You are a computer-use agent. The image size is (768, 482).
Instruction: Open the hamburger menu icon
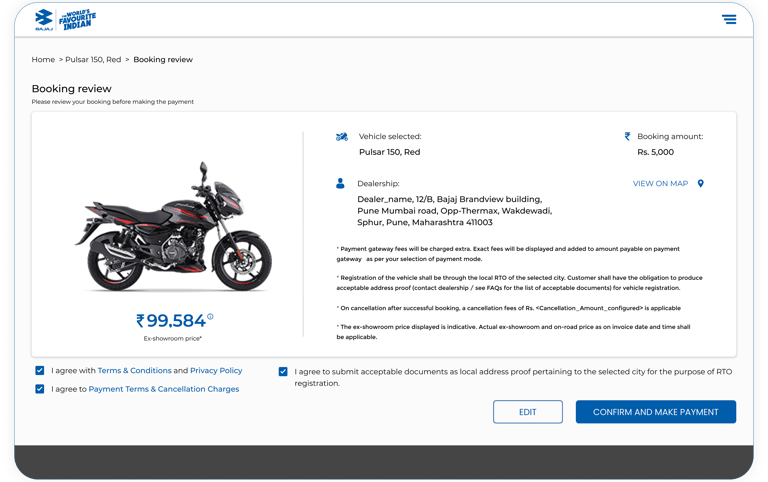[729, 19]
